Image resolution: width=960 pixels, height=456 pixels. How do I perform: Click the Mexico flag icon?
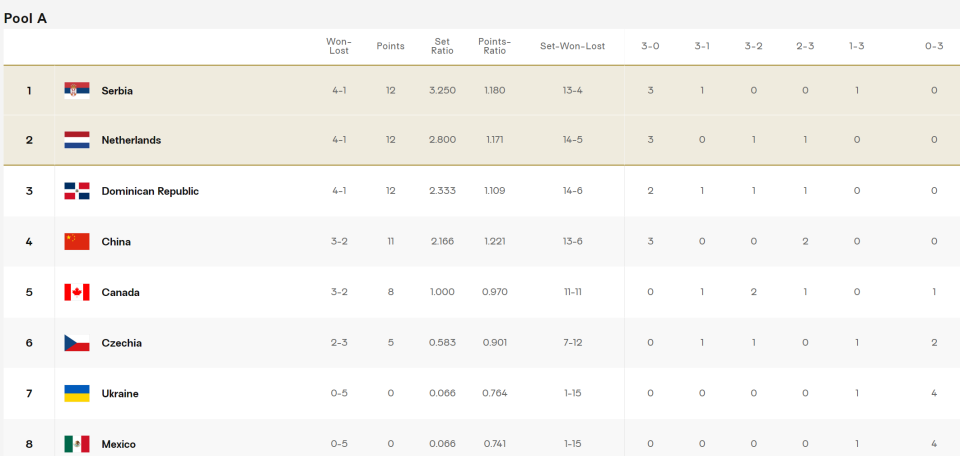click(77, 444)
